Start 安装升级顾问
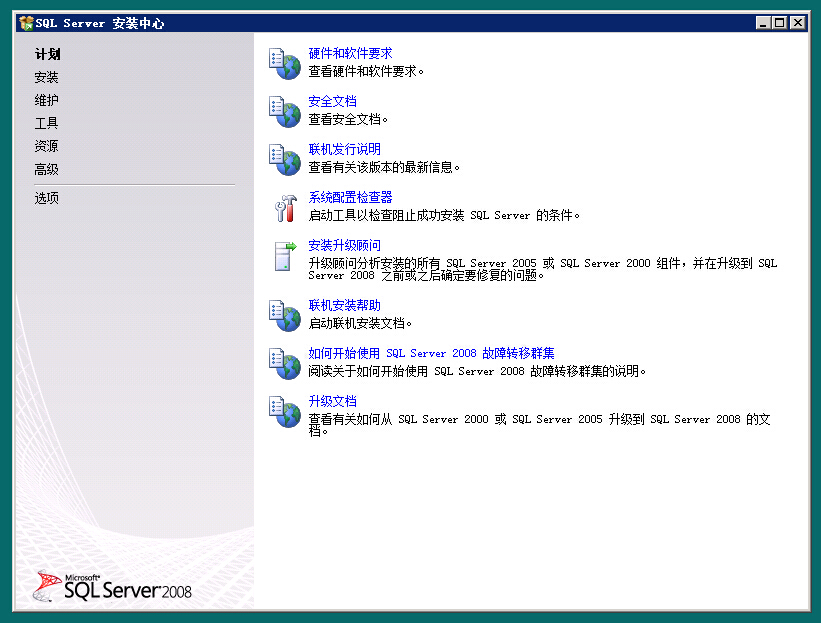Screen dimensions: 821x623 click(x=345, y=246)
